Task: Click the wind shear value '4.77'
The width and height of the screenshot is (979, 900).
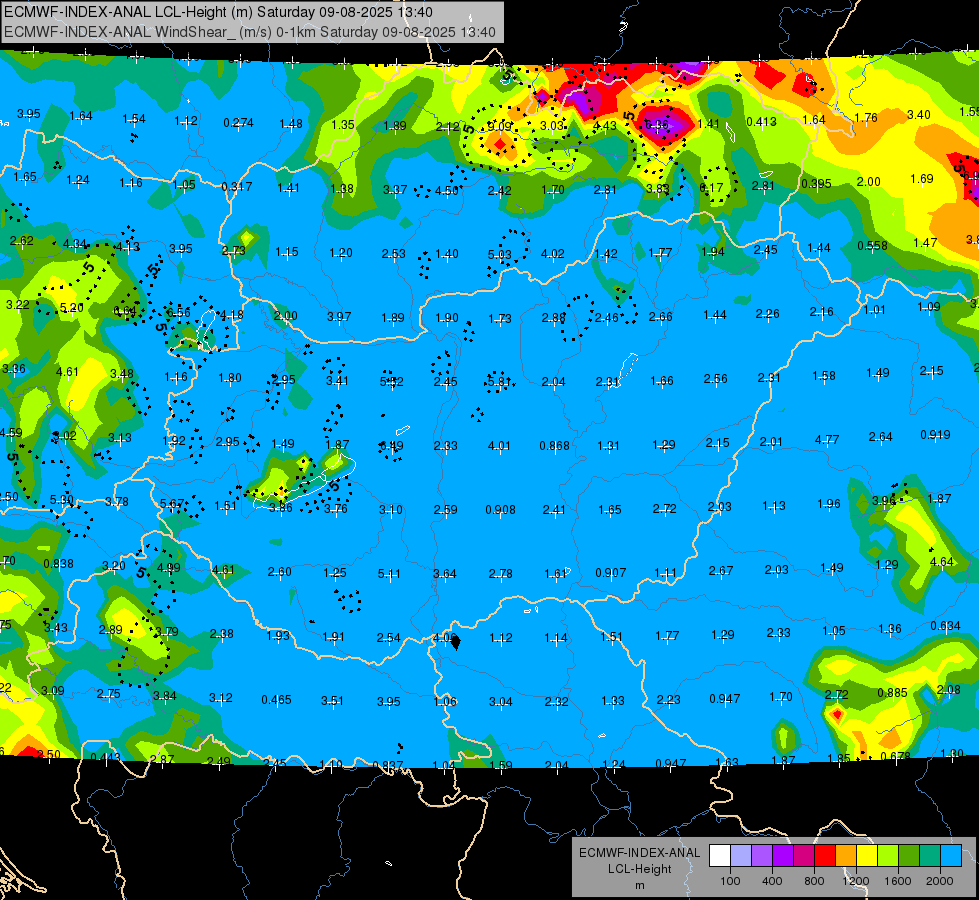Action: tap(827, 440)
